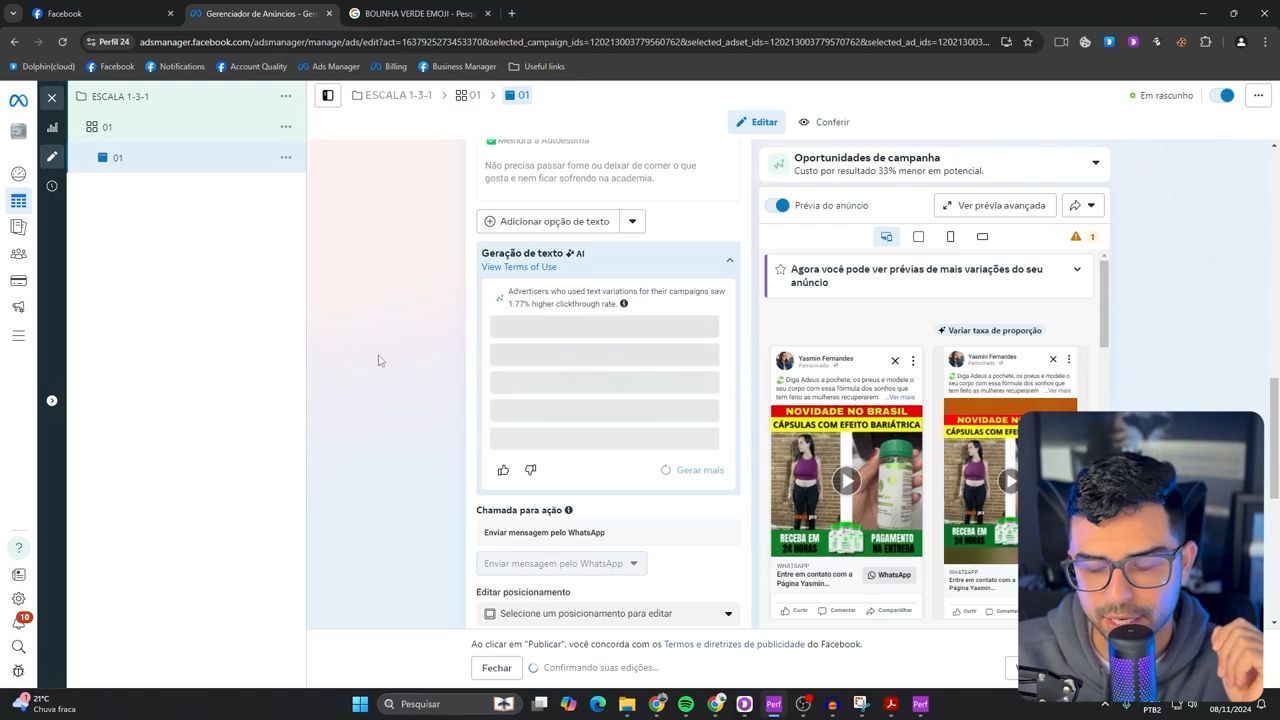Screen dimensions: 1280x720
Task: Open the Help question mark icon
Action: [x=18, y=548]
